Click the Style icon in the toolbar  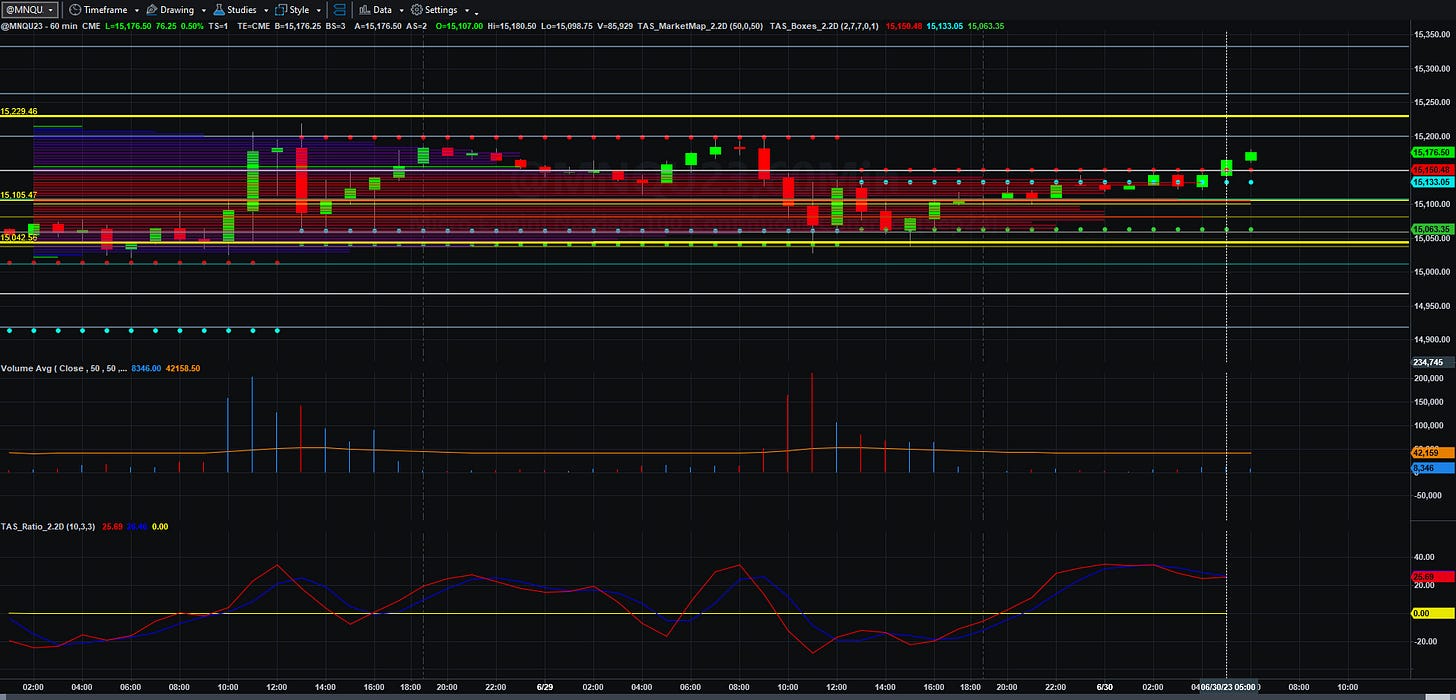[x=281, y=10]
